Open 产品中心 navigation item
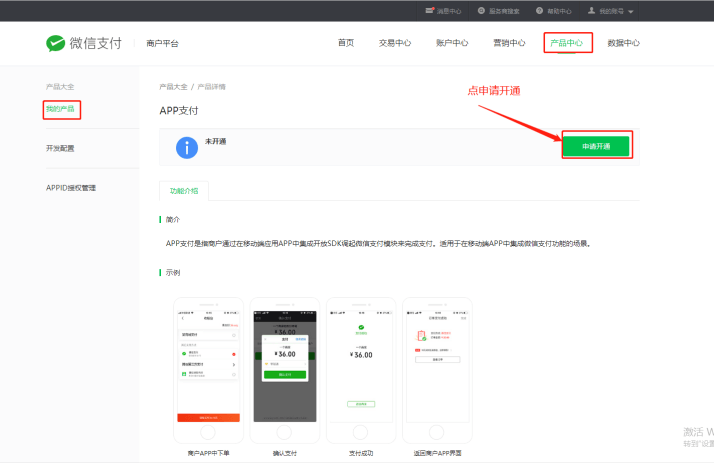The width and height of the screenshot is (714, 465). (x=566, y=43)
